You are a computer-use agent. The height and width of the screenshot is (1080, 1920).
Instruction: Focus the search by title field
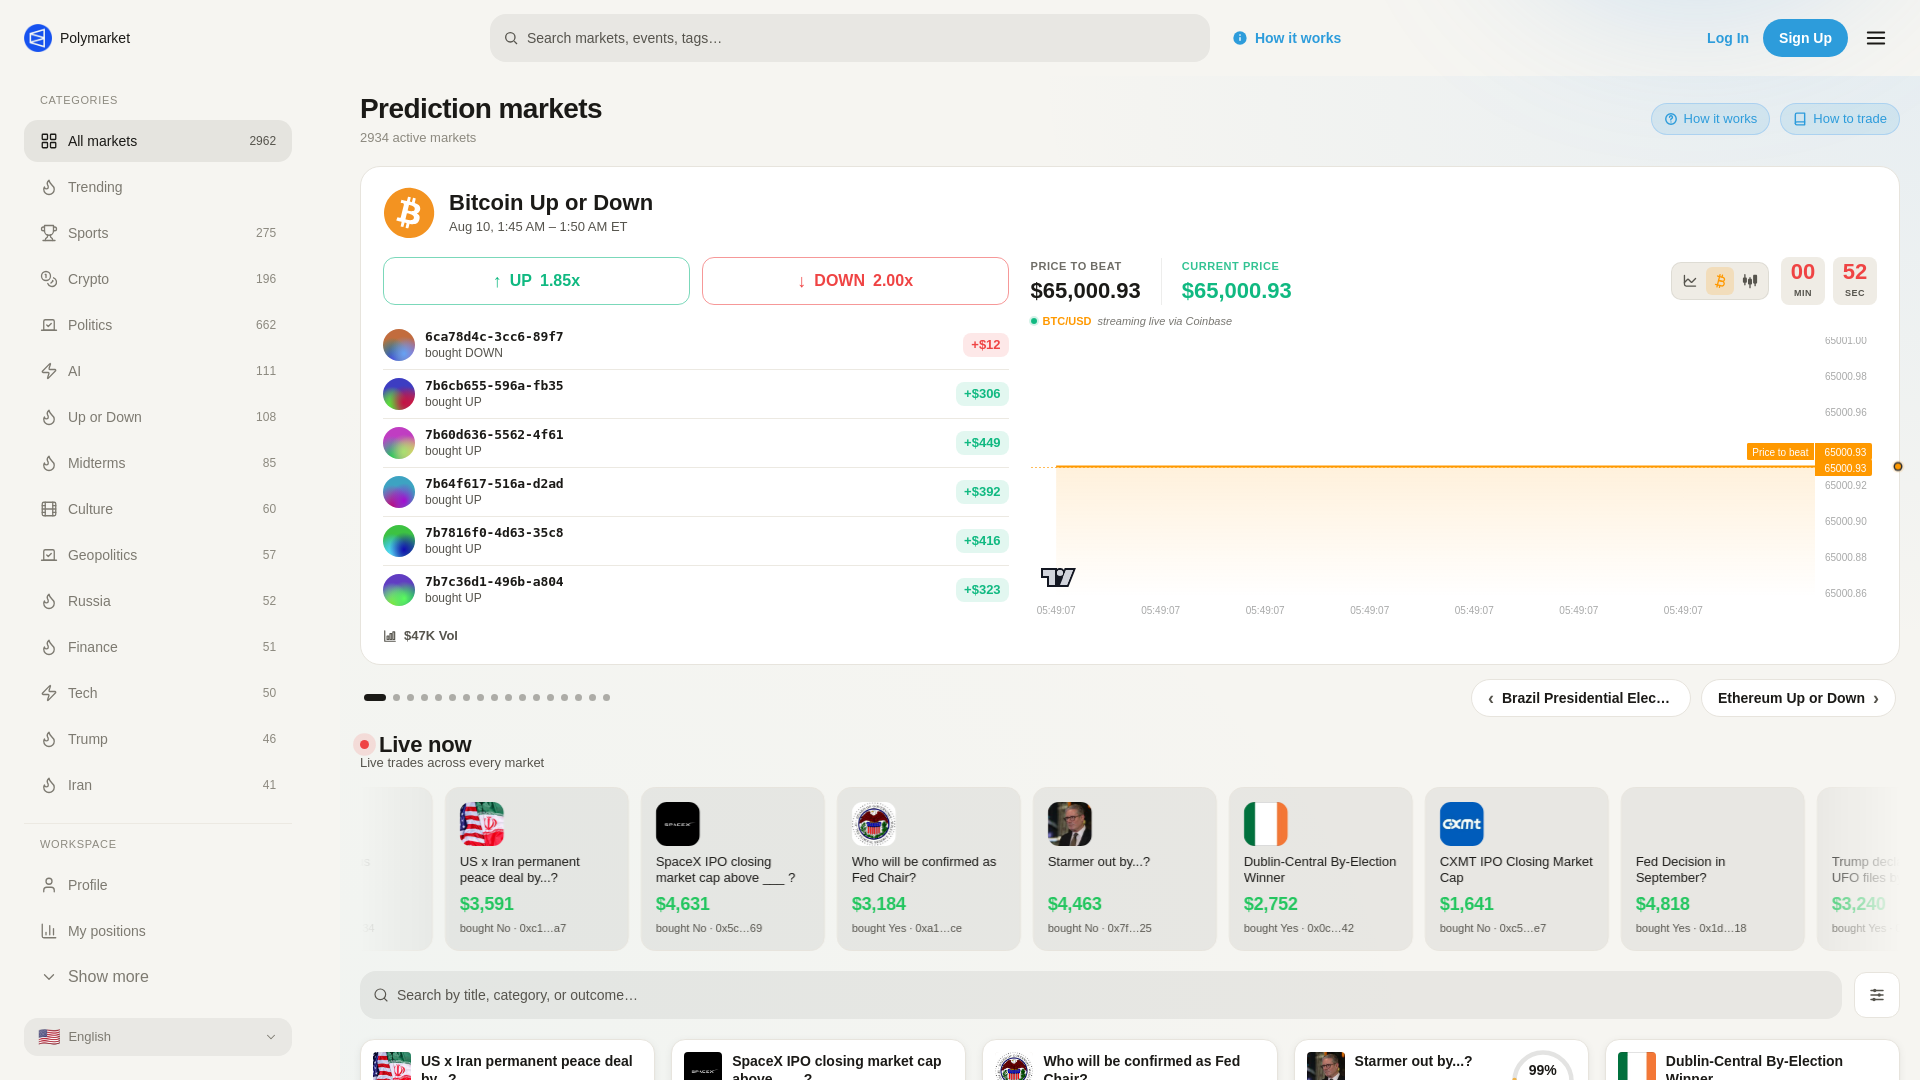[1100, 995]
